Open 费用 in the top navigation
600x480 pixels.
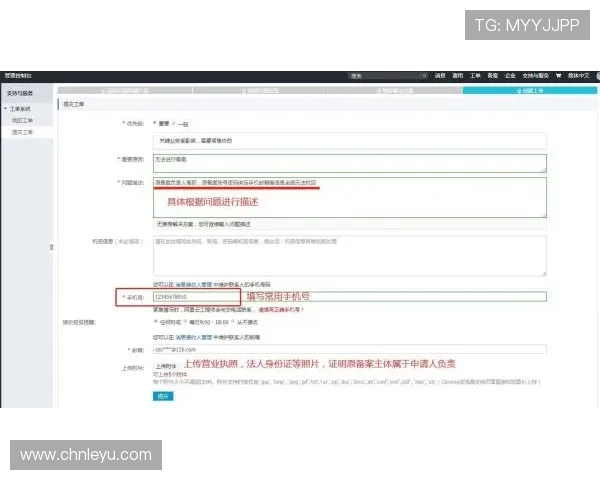point(458,76)
